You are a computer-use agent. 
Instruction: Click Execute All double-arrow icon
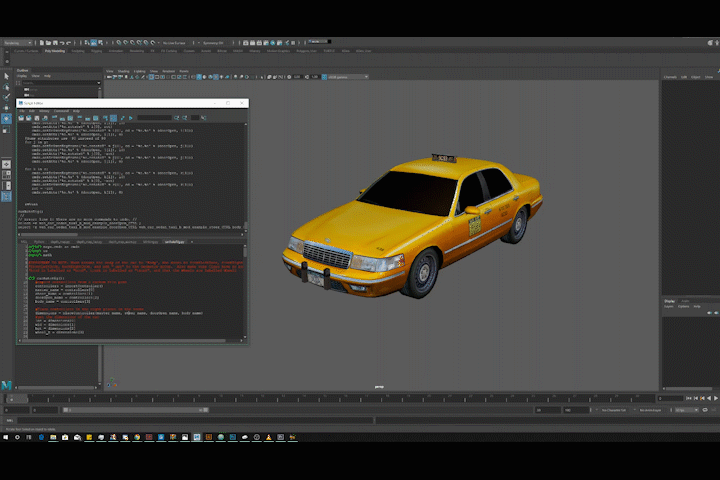tap(122, 118)
